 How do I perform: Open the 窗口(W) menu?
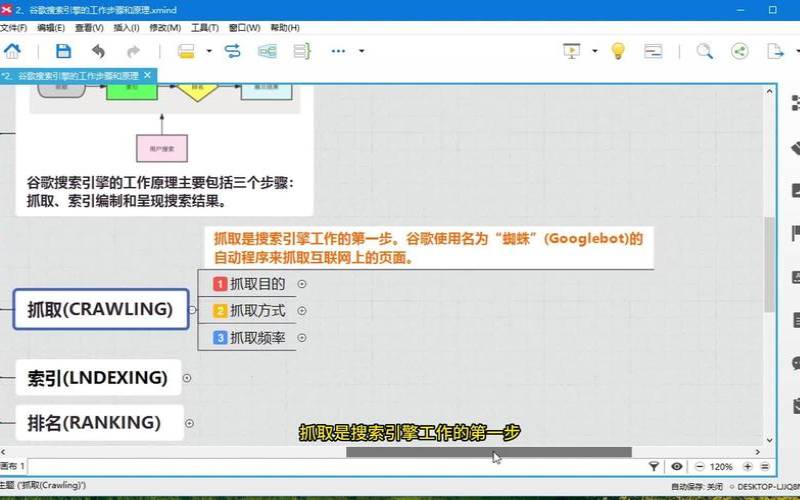coord(244,28)
